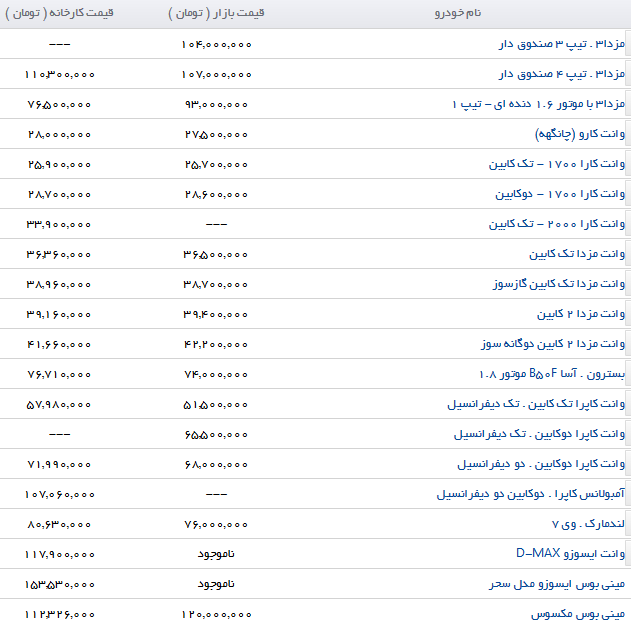
Task: Select factory price ۱۱۰,۳۰۰,۰۰۰
Action: [x=60, y=74]
